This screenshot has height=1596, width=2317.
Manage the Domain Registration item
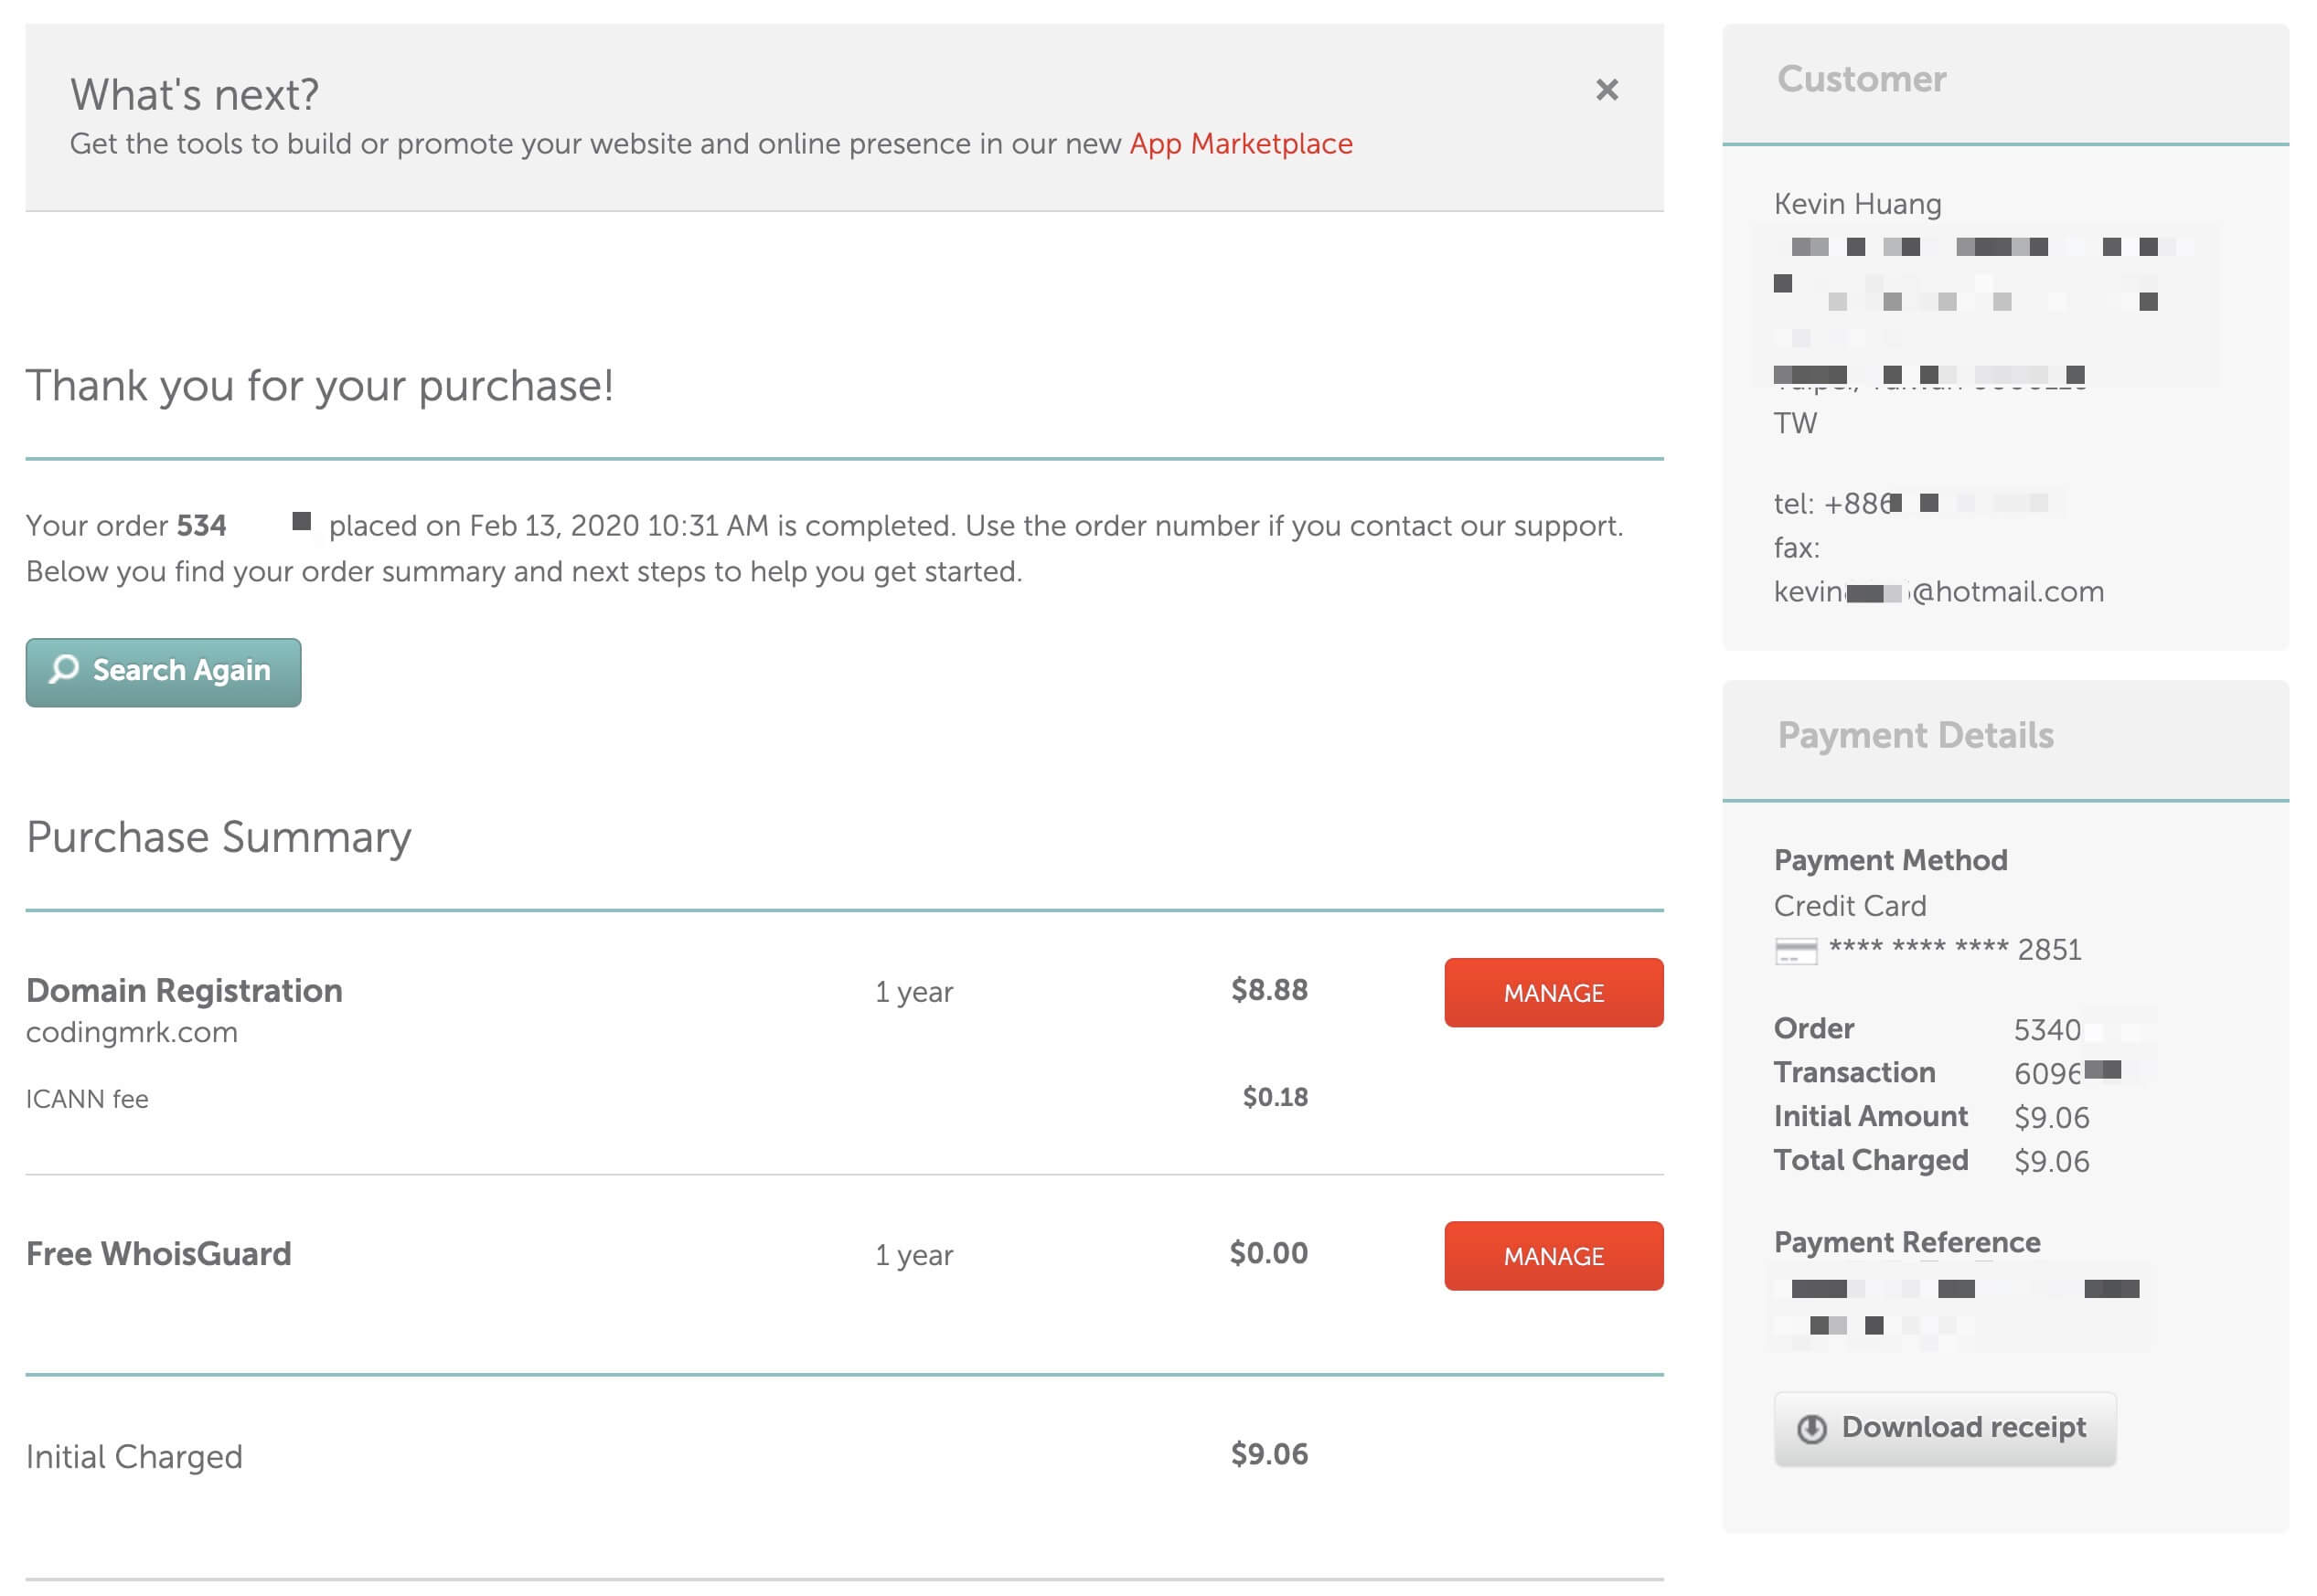1553,993
